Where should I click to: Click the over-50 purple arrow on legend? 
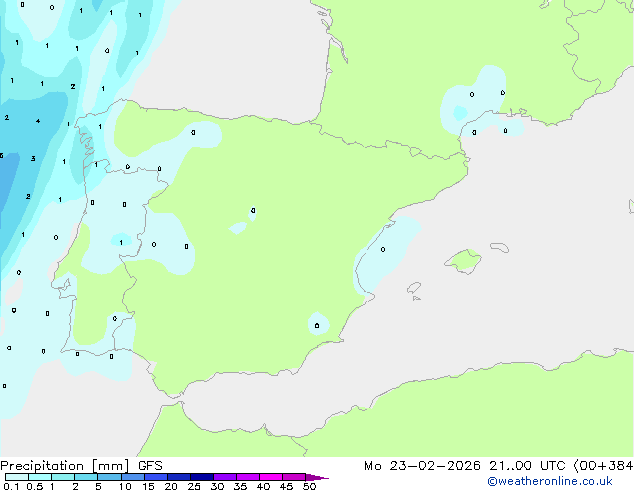click(x=317, y=477)
